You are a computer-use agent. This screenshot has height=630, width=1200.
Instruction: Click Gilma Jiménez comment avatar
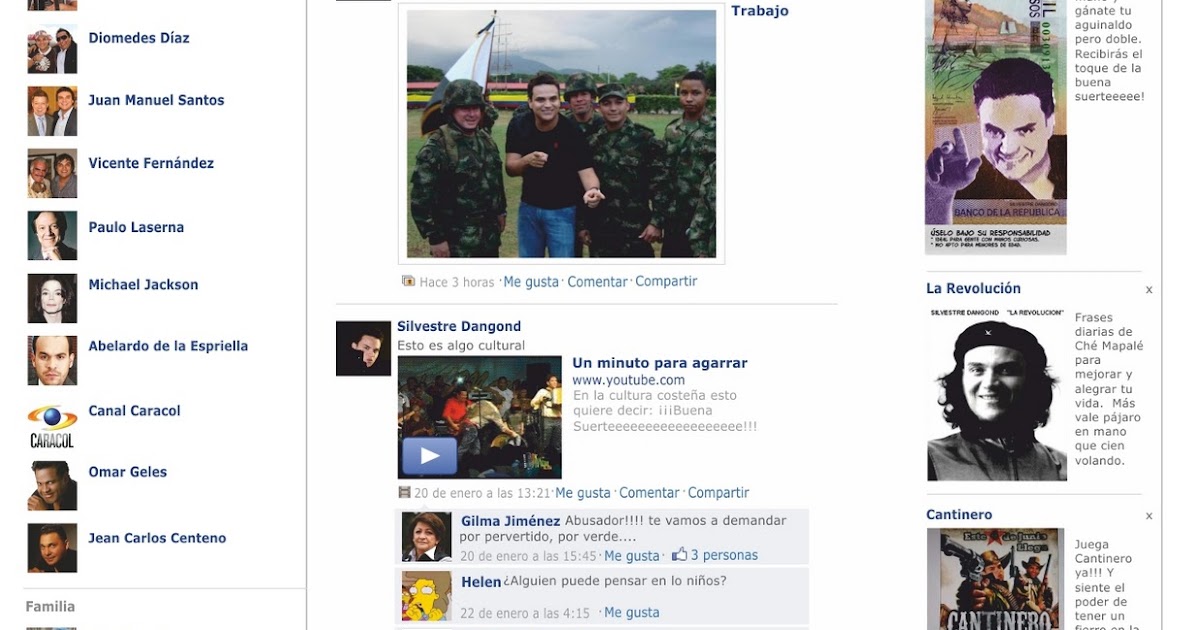click(x=427, y=537)
